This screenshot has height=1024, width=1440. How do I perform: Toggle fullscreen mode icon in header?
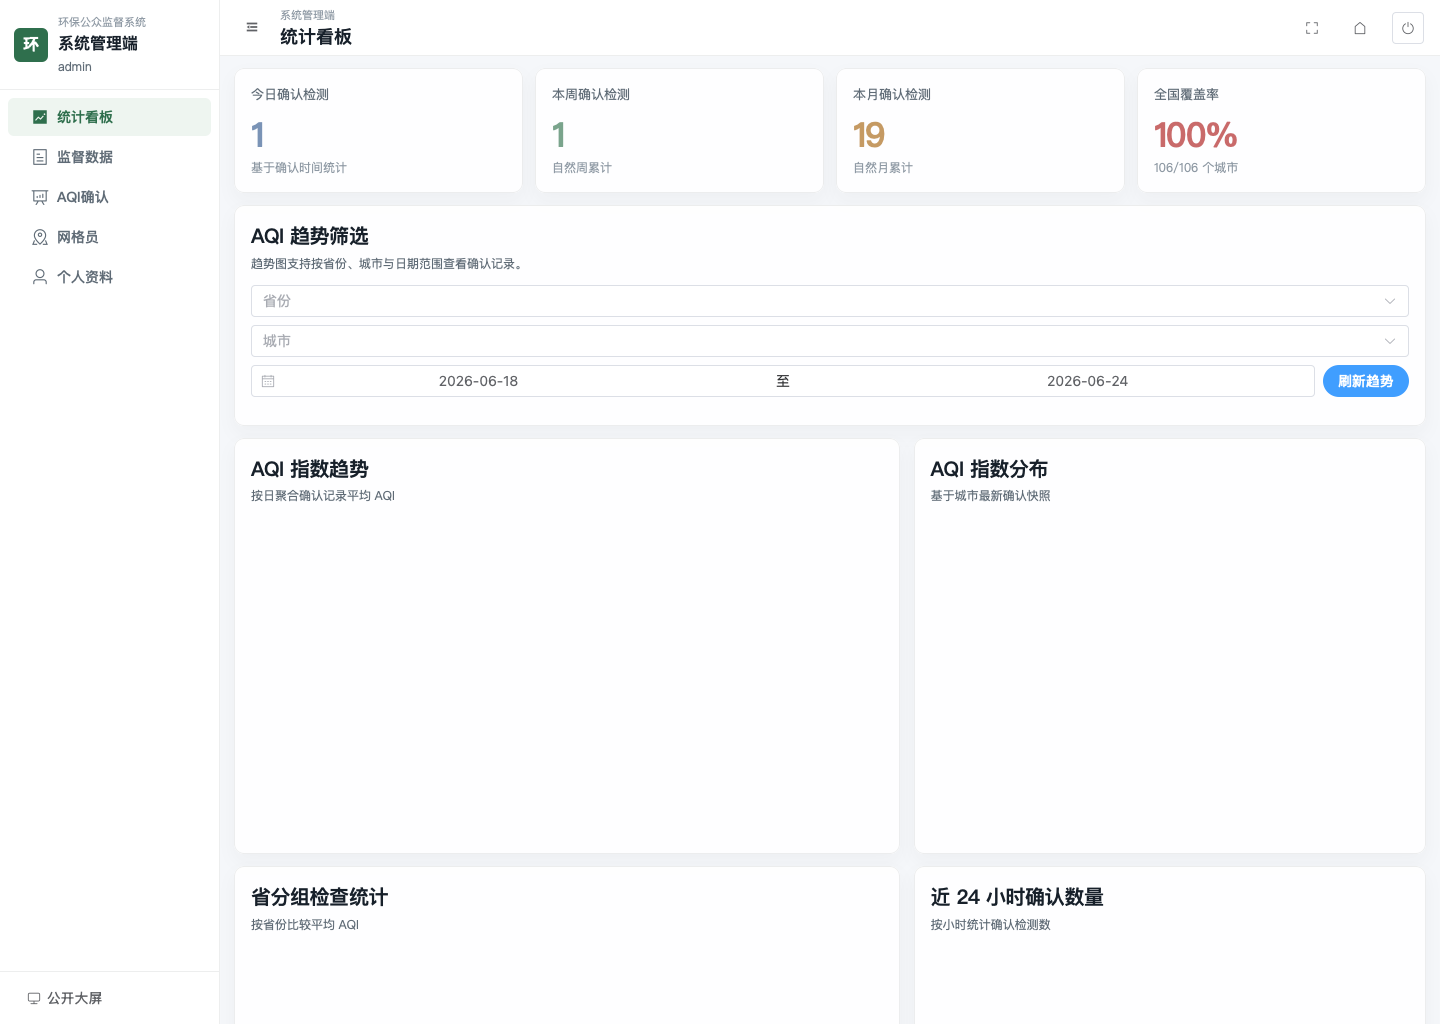pos(1312,28)
